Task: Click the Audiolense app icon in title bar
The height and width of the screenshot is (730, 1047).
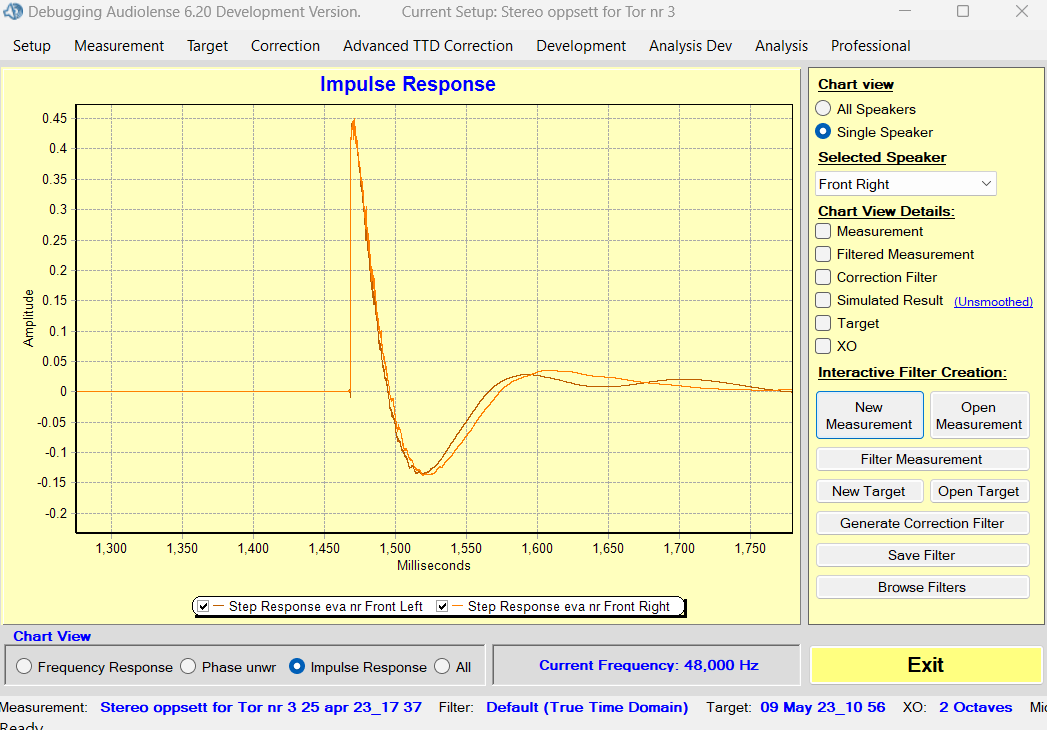Action: click(13, 11)
